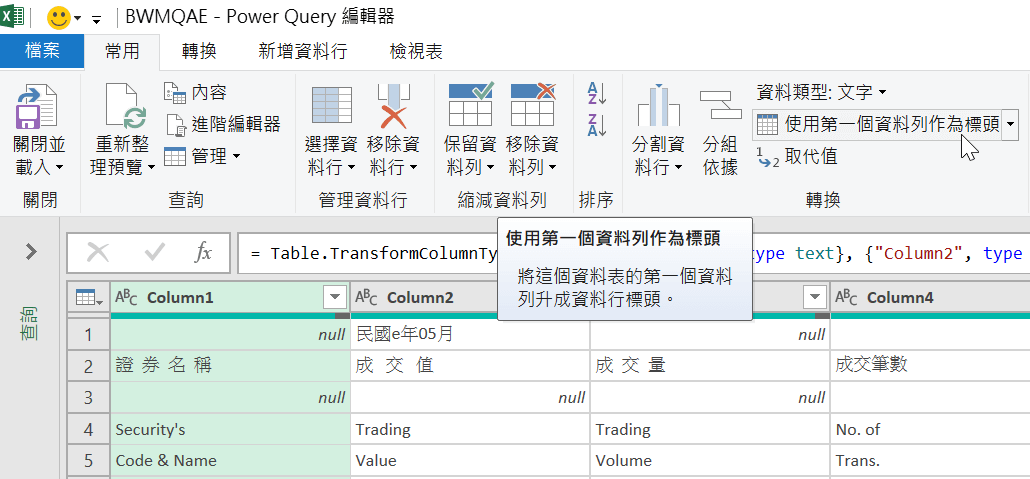This screenshot has height=479, width=1030.
Task: Click the 保留資料列 icon
Action: click(471, 105)
